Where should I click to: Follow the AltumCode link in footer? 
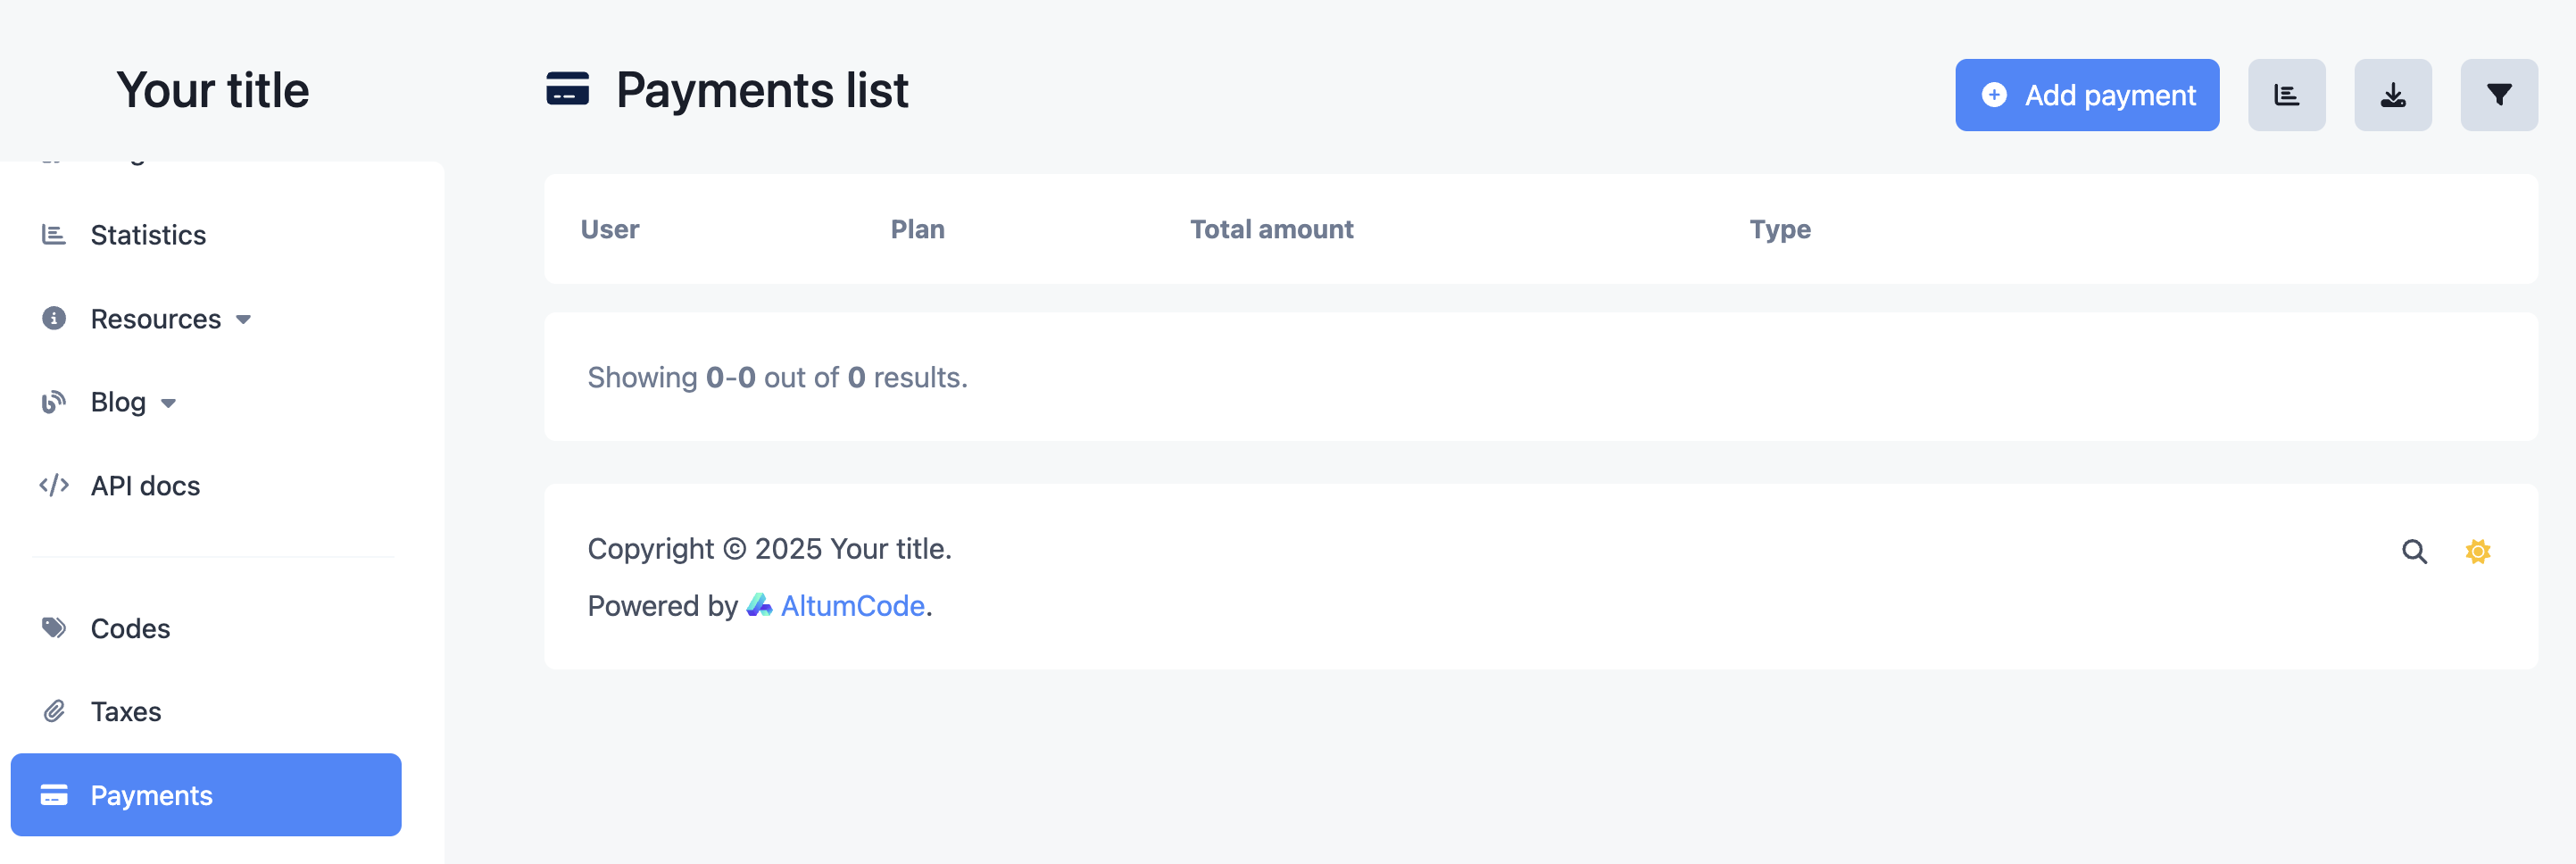852,606
